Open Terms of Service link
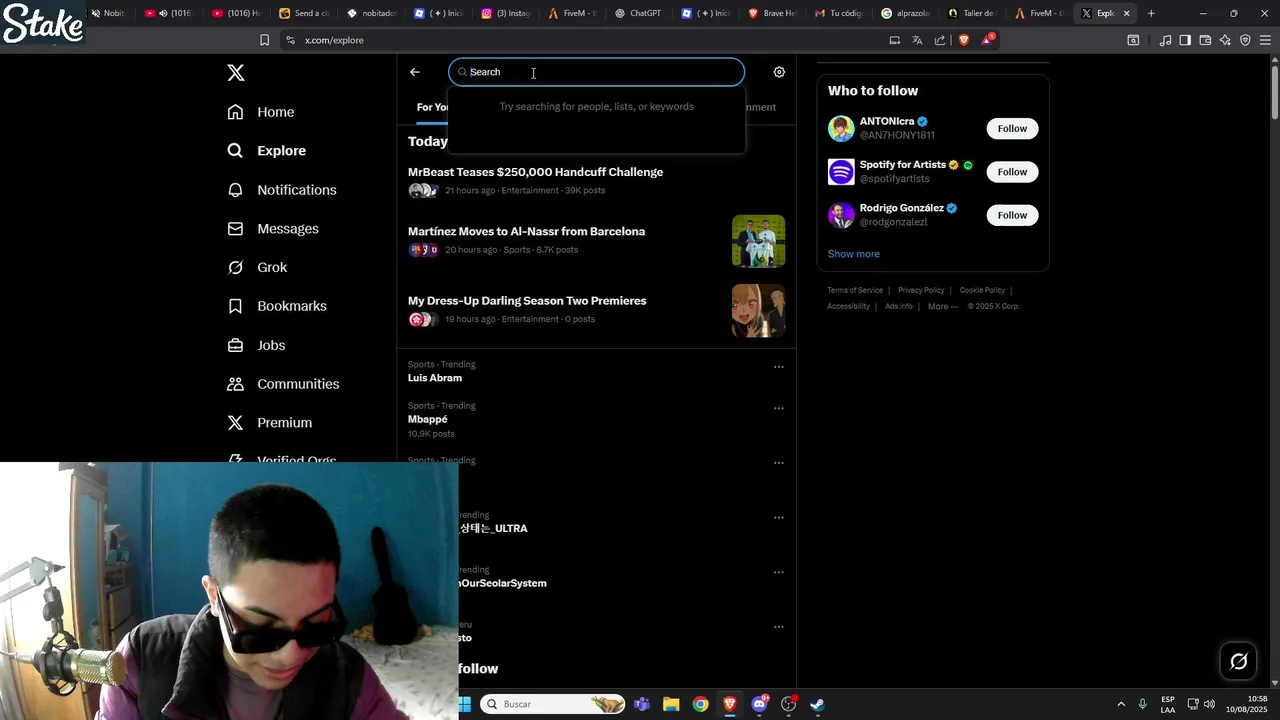The height and width of the screenshot is (720, 1280). tap(855, 290)
